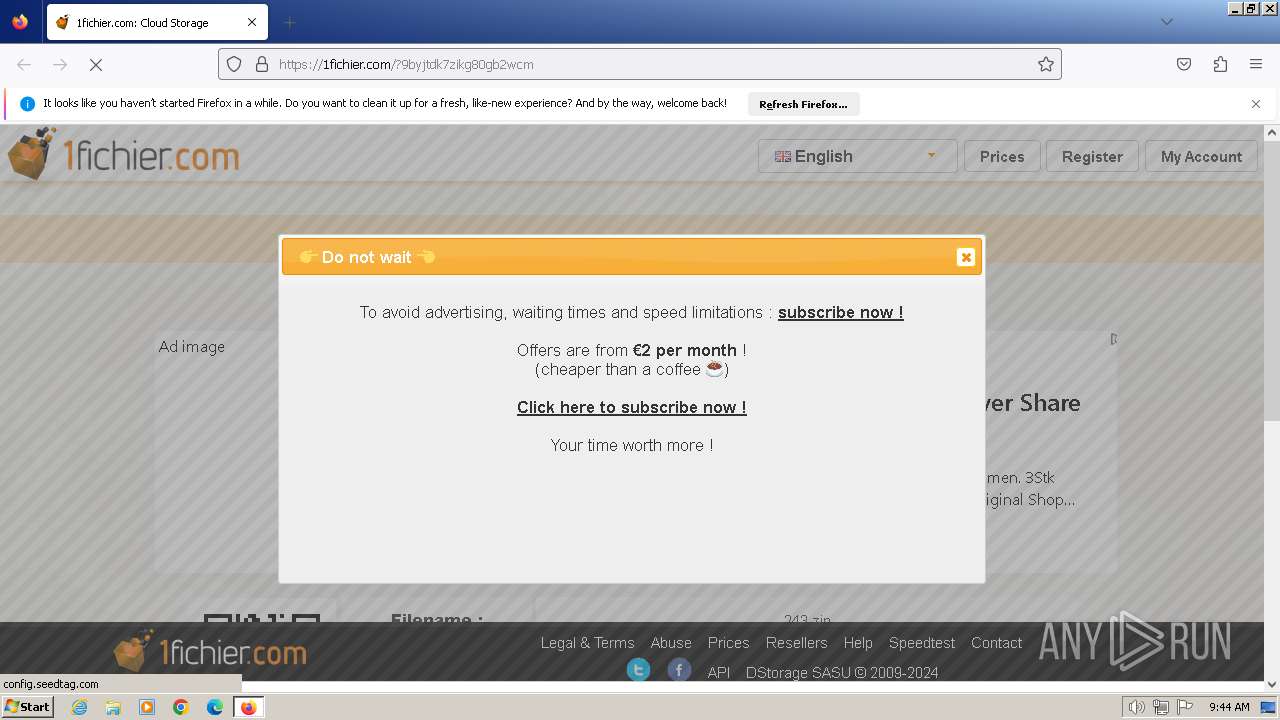Open the Help footer link
This screenshot has height=720, width=1280.
(x=858, y=643)
